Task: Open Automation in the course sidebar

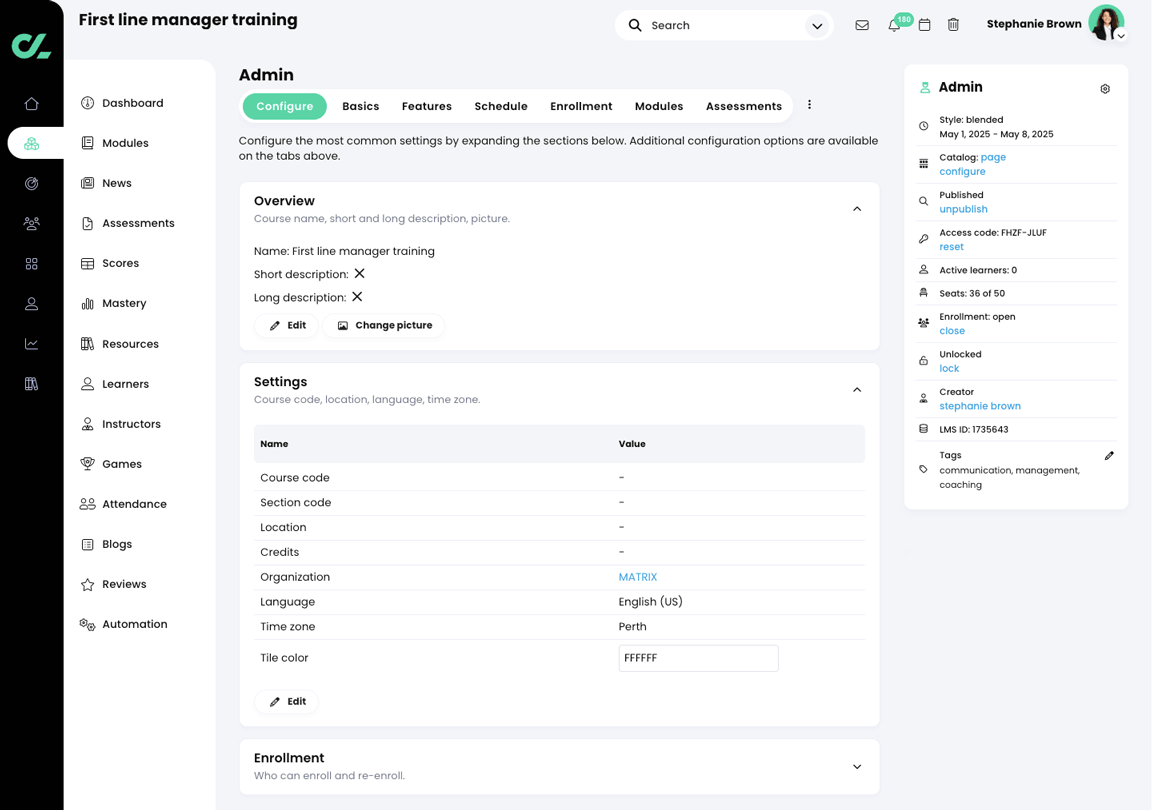Action: click(123, 624)
